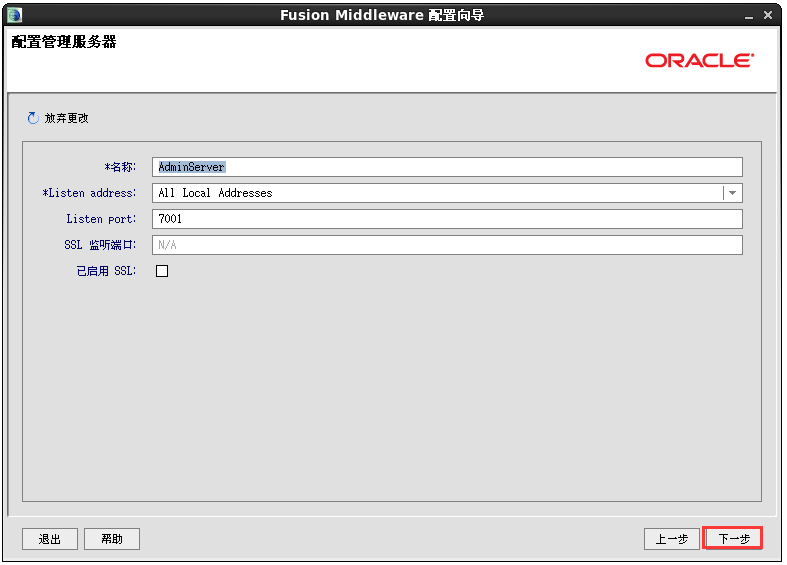Click the Oracle logo
Viewport: 787px width, 565px height.
(699, 60)
